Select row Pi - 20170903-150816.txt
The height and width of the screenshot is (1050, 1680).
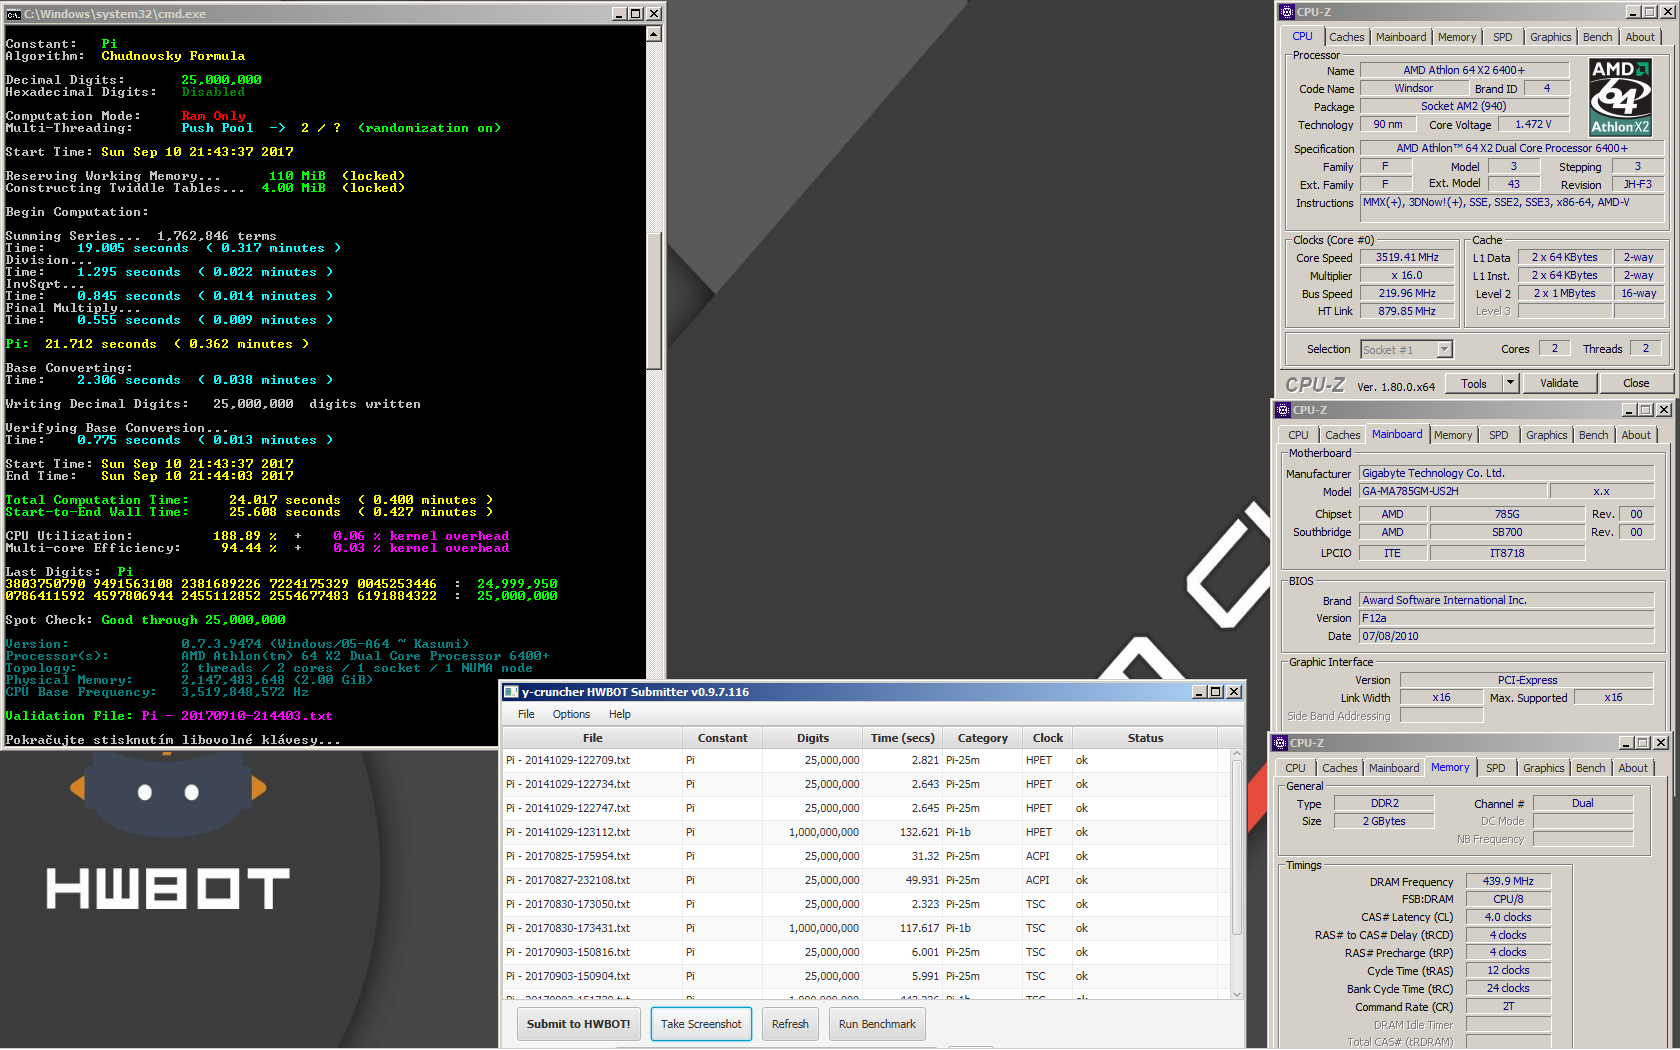(x=867, y=952)
